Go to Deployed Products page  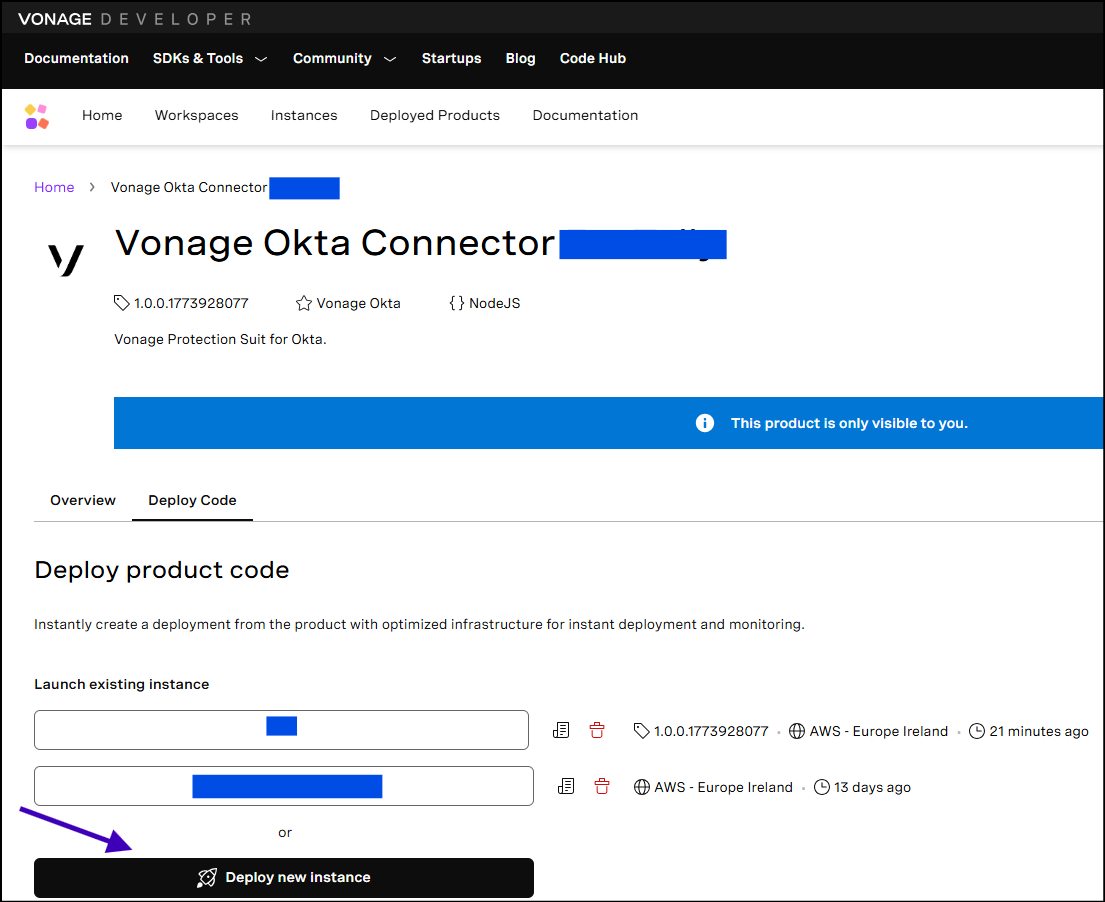click(435, 115)
